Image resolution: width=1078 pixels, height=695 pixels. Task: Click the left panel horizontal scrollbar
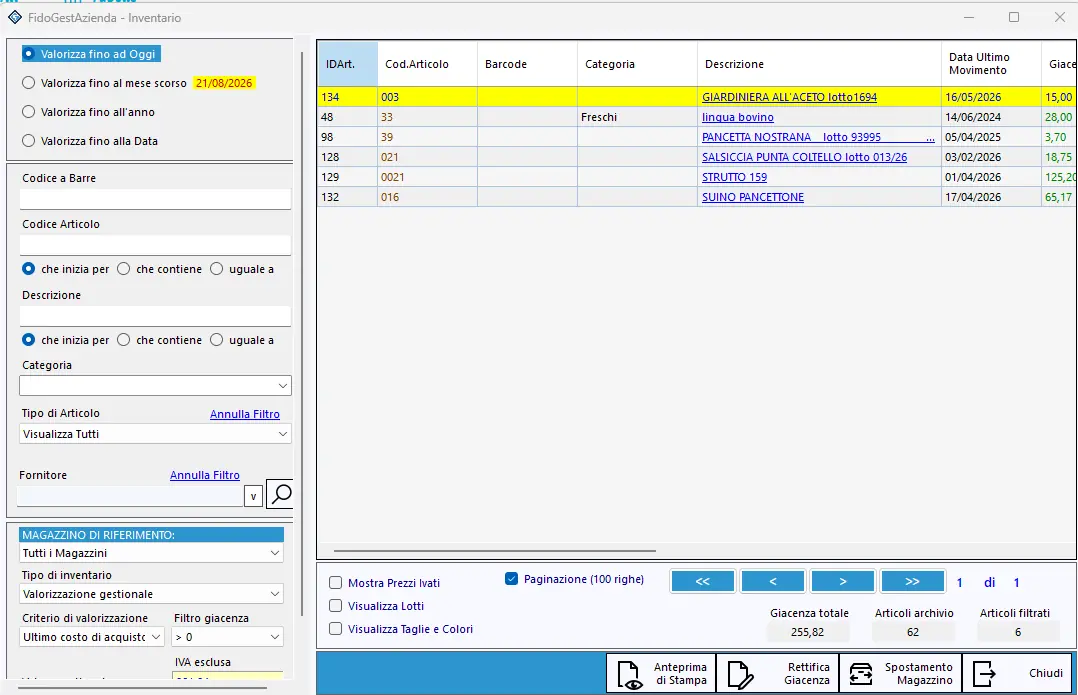coord(142,687)
